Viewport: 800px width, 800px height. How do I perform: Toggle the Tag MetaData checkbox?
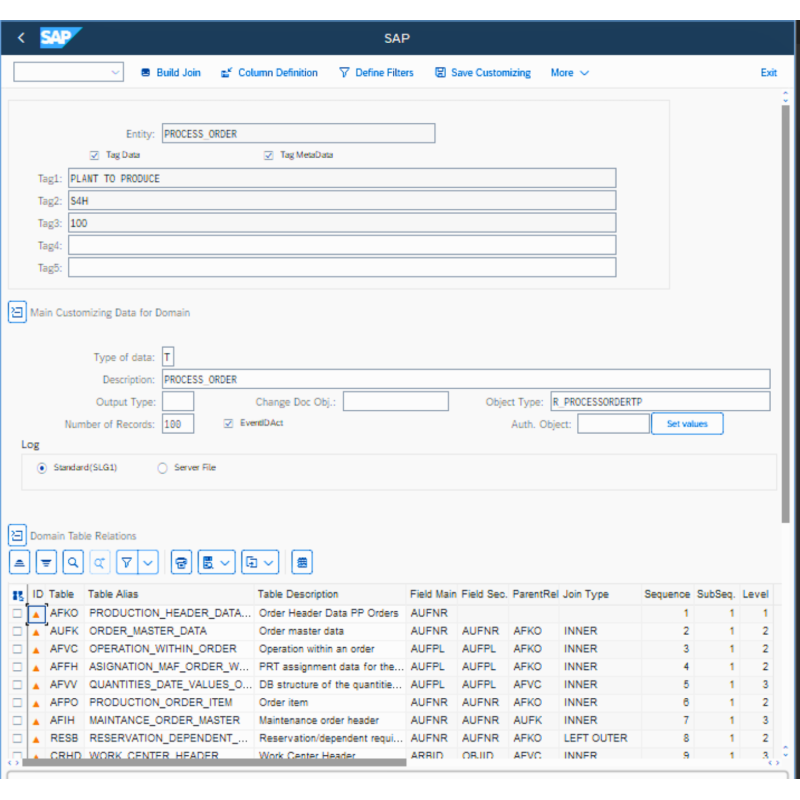(x=268, y=155)
